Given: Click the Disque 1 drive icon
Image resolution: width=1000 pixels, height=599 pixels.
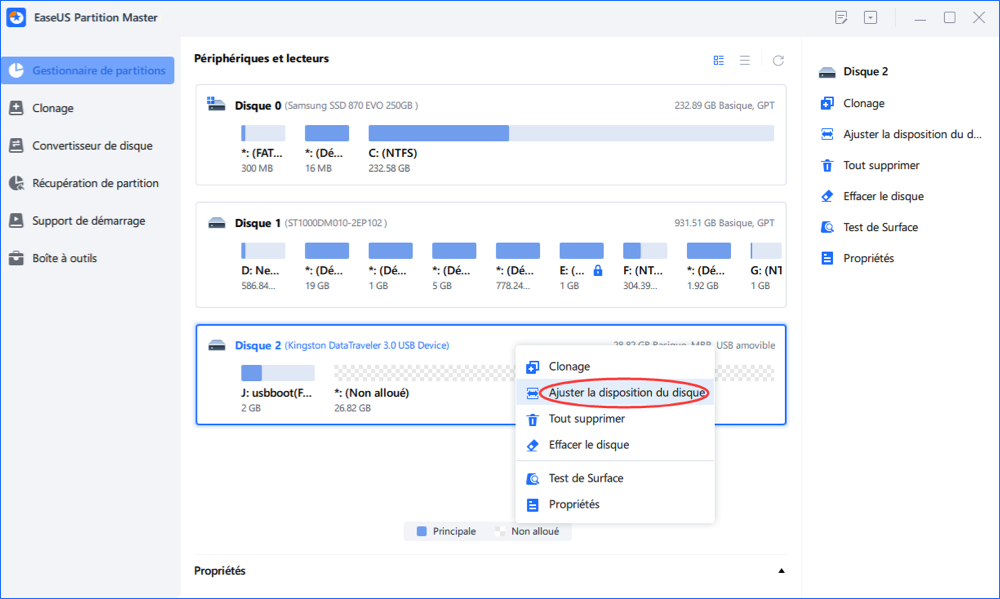Looking at the screenshot, I should [x=217, y=223].
